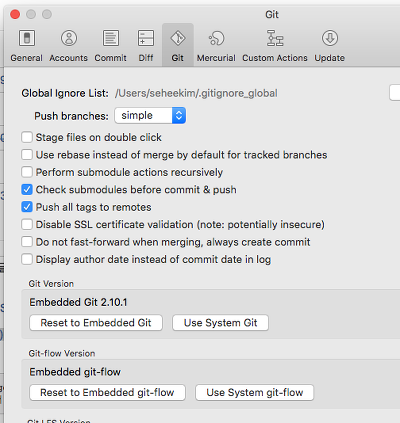400x423 pixels.
Task: Open the Push branches dropdown
Action: click(150, 115)
